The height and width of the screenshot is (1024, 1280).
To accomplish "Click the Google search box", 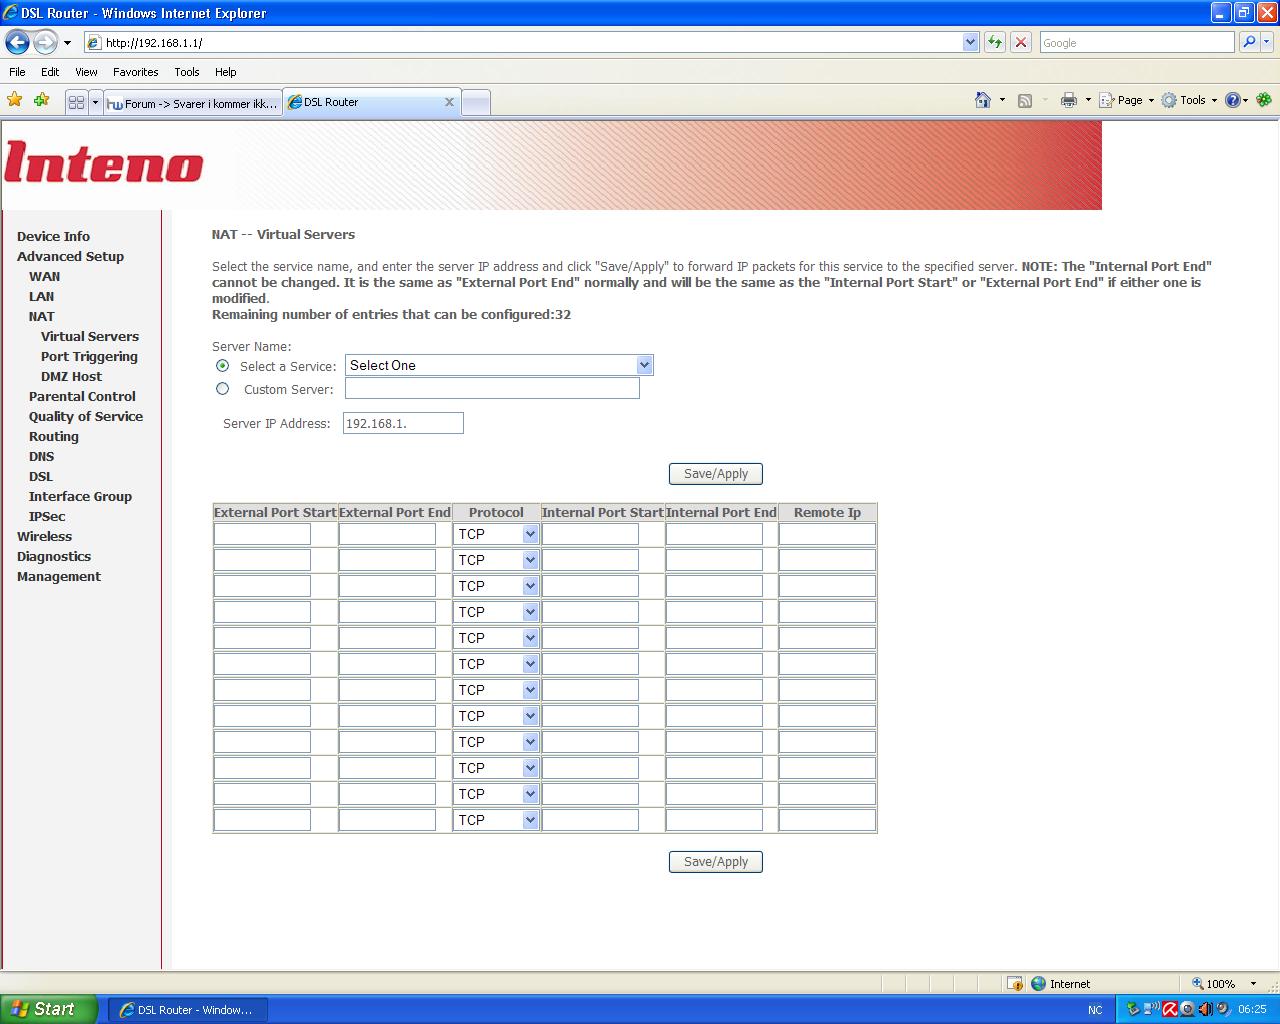I will (1137, 42).
